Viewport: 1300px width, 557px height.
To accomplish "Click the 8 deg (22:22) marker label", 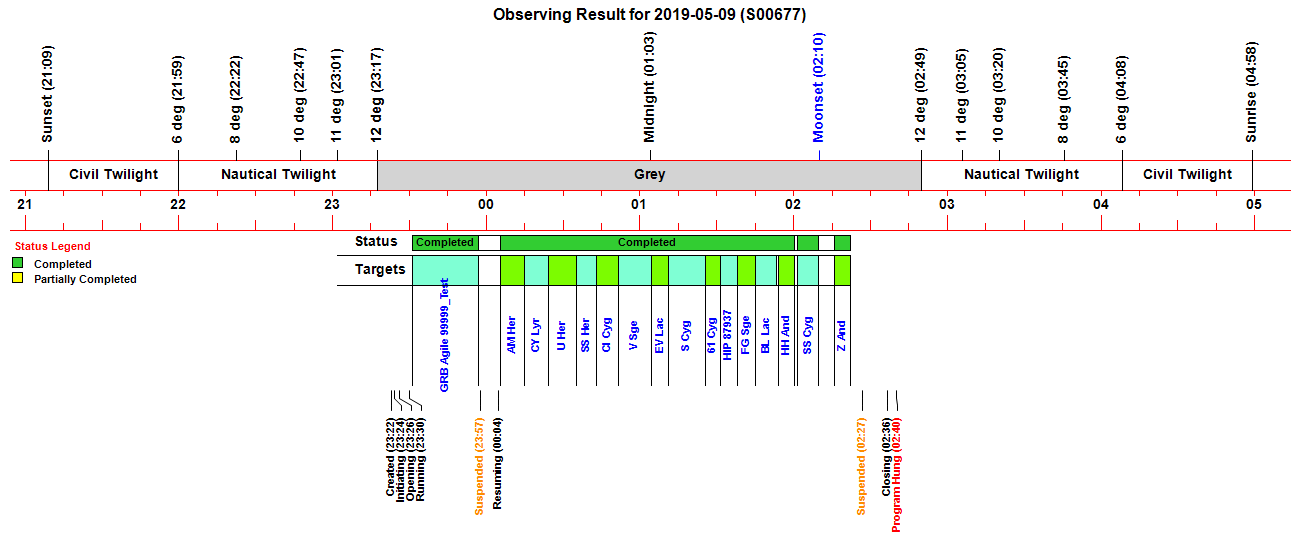I will (236, 97).
